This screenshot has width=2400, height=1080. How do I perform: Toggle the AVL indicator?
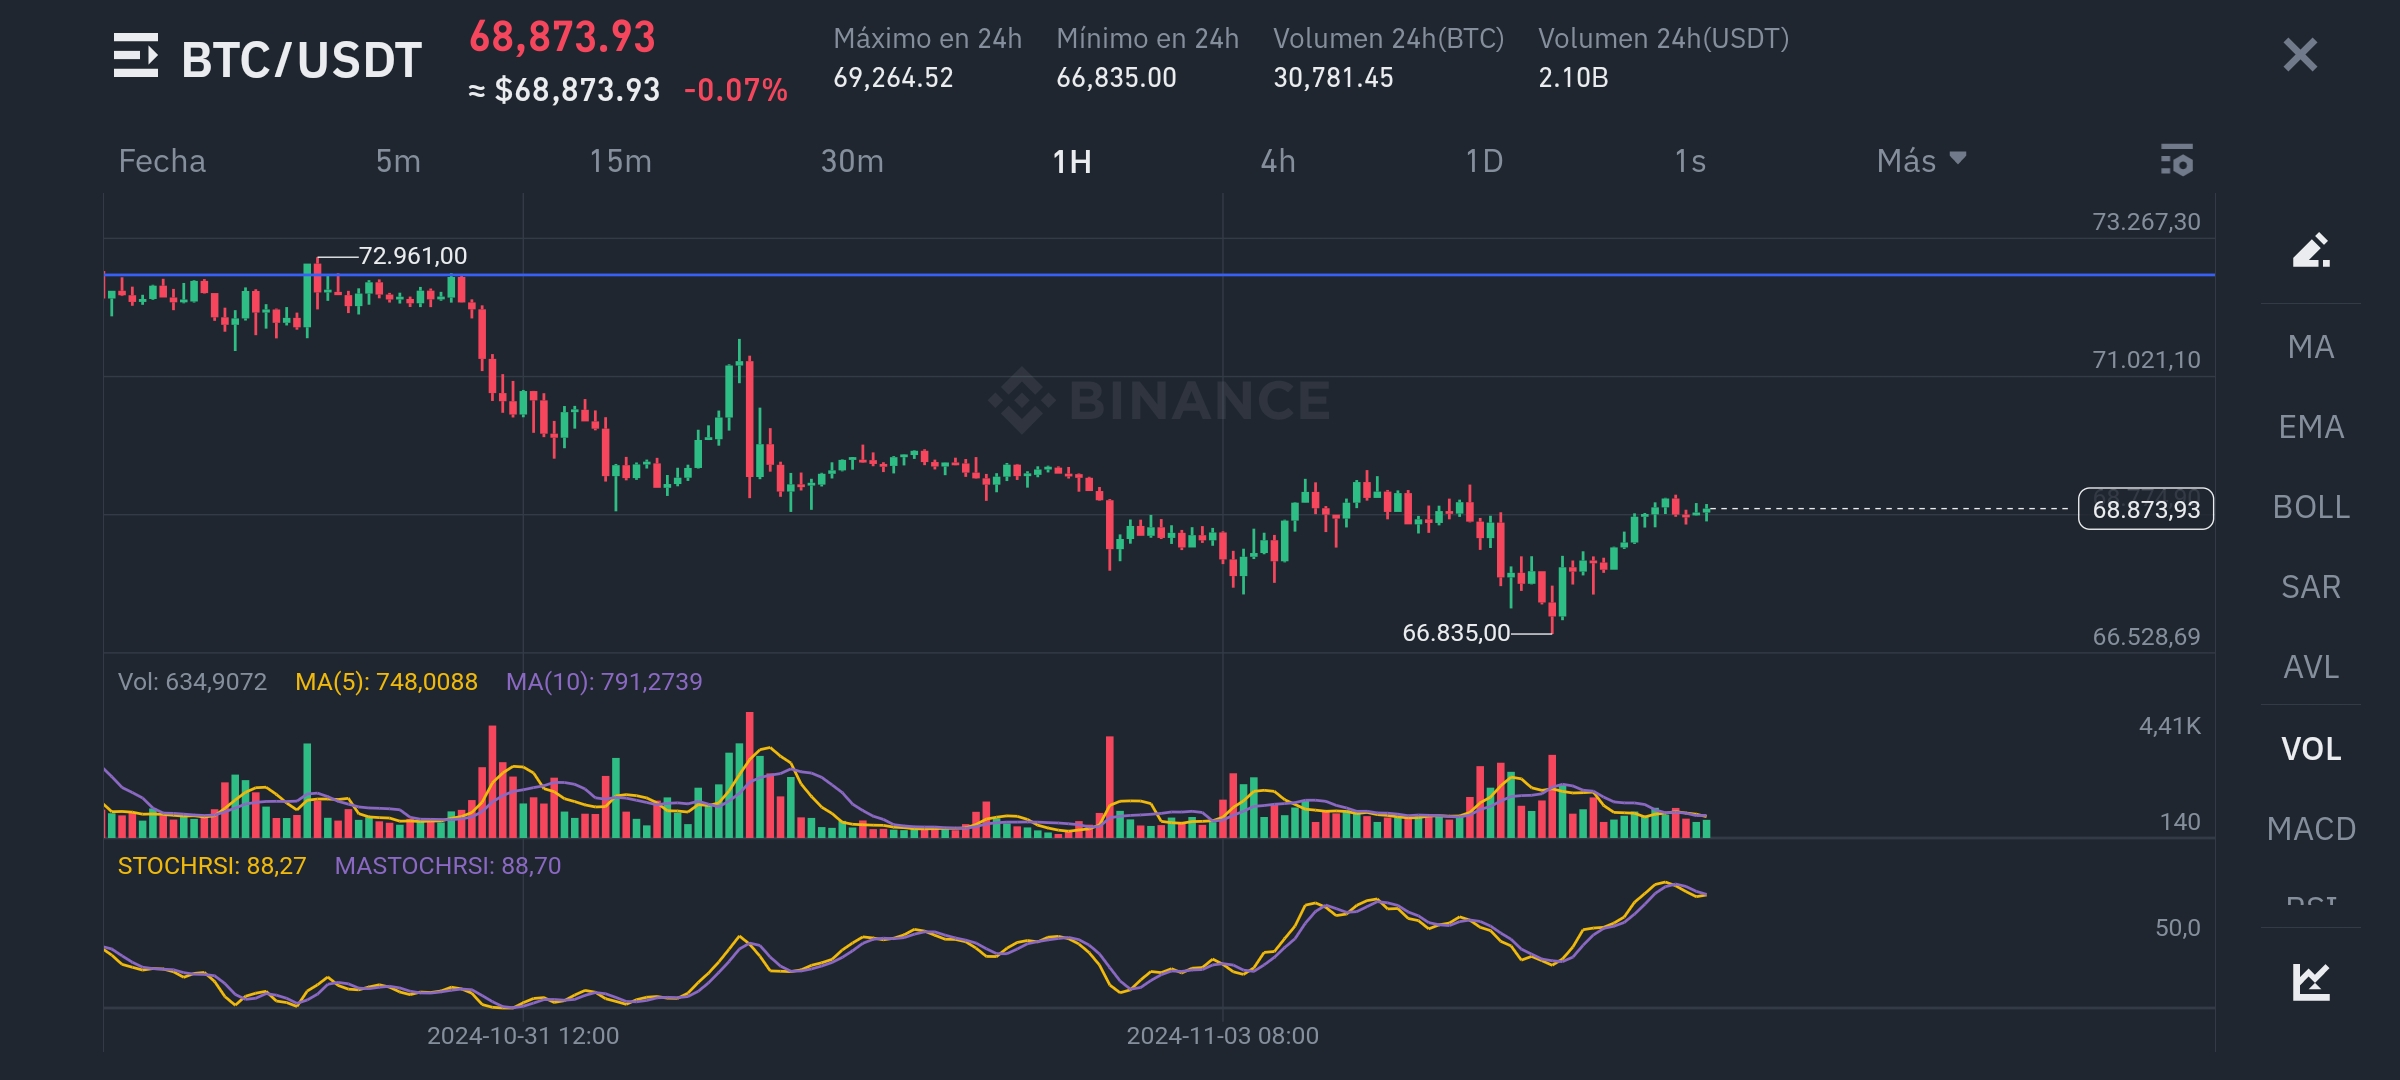(x=2311, y=667)
